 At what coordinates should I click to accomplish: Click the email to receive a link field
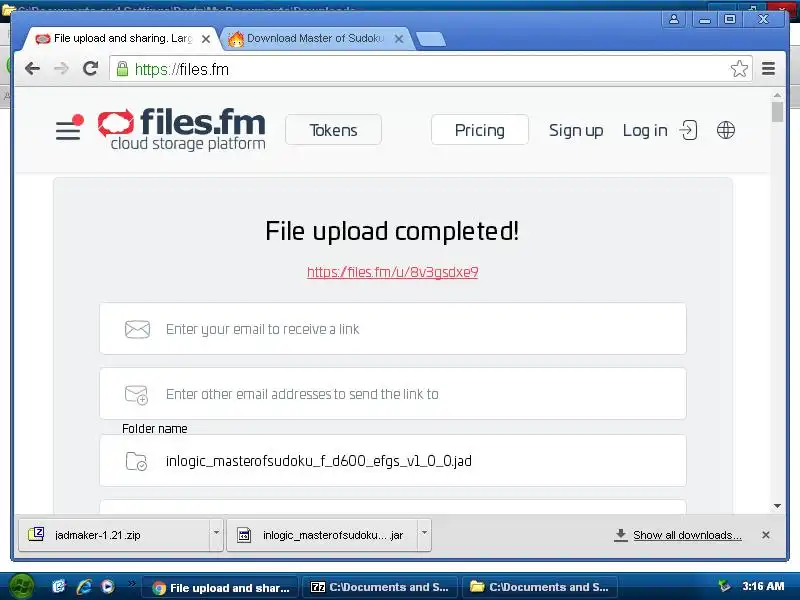392,329
